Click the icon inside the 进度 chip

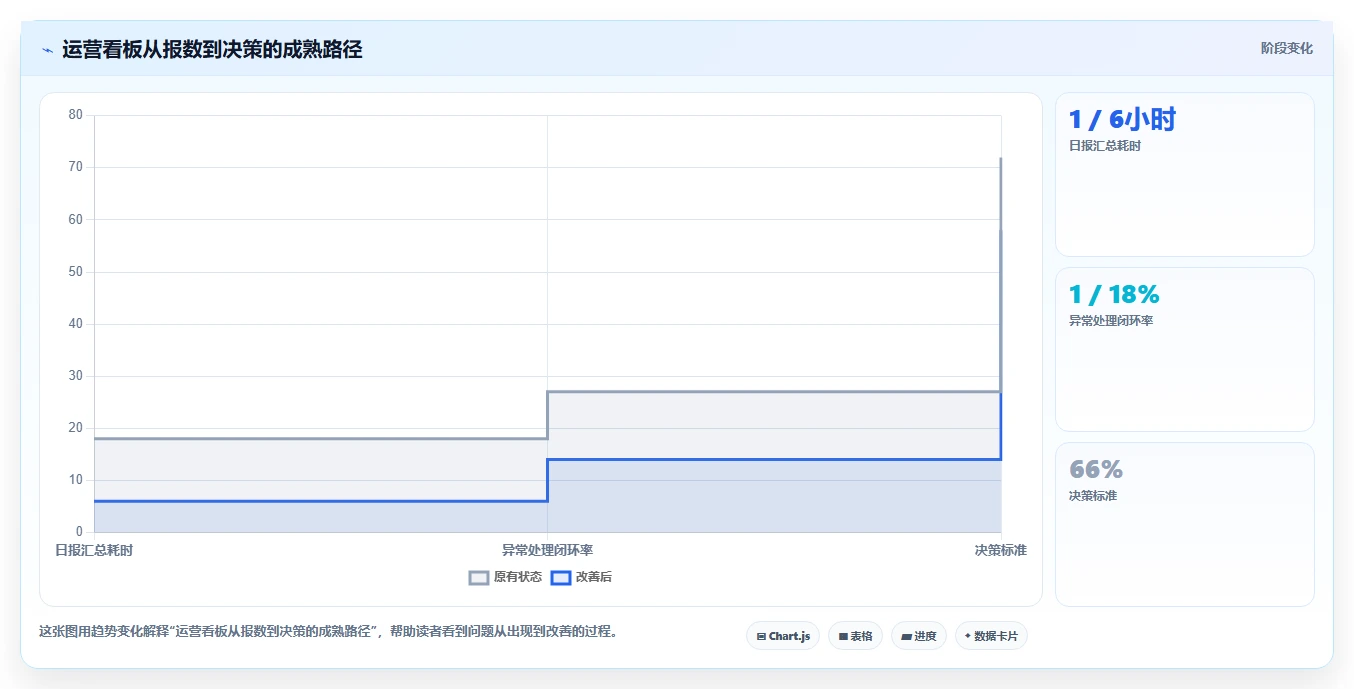(906, 636)
